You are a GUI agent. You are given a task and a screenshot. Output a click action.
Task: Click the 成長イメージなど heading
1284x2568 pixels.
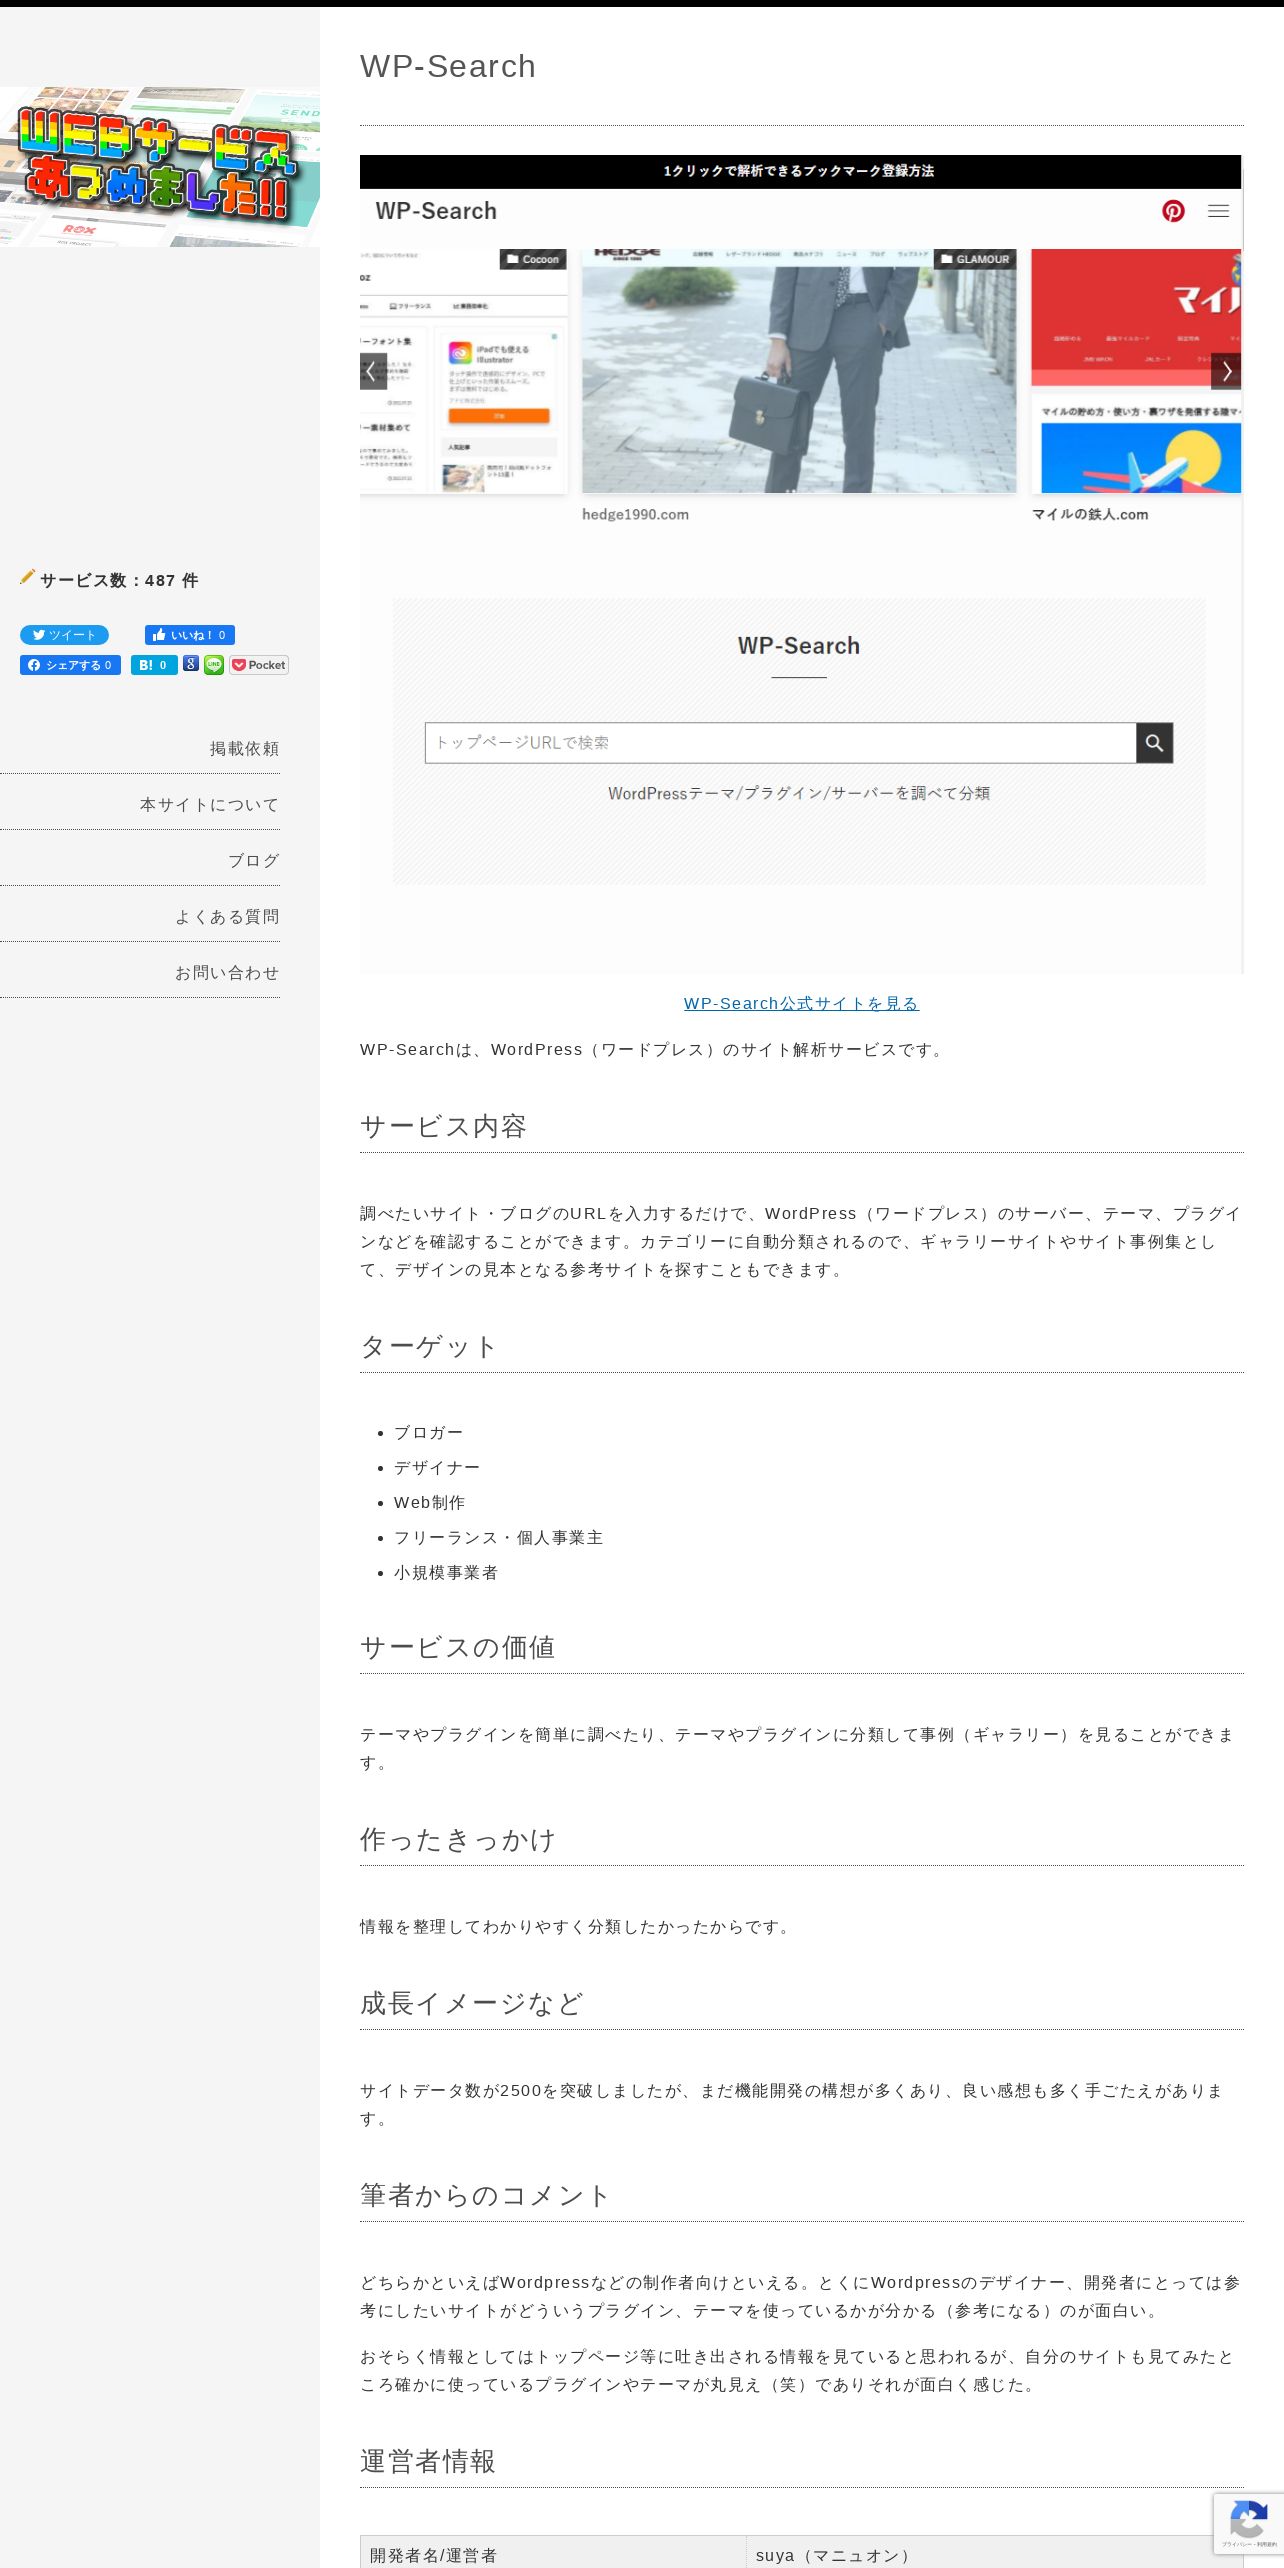pyautogui.click(x=472, y=2003)
